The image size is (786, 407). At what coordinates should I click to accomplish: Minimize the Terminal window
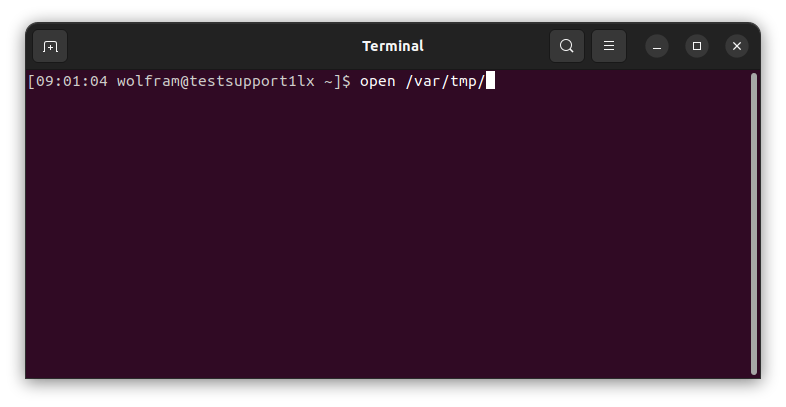657,46
